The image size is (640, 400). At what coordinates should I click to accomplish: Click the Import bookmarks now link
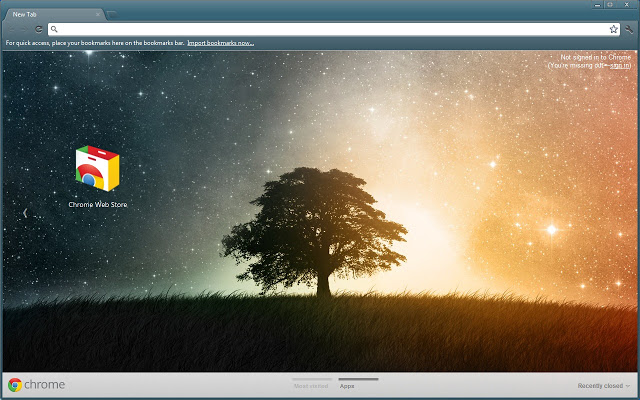220,43
